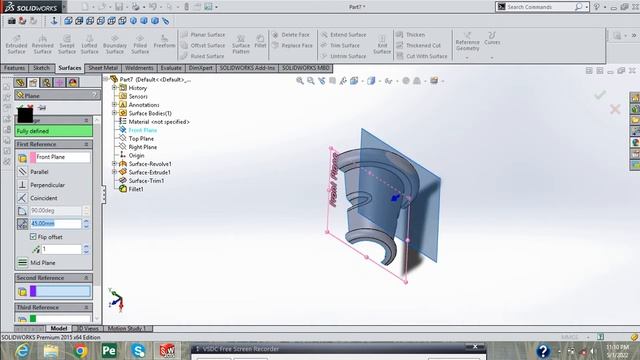Collapse the First Reference section
640x360 pixels.
point(86,144)
